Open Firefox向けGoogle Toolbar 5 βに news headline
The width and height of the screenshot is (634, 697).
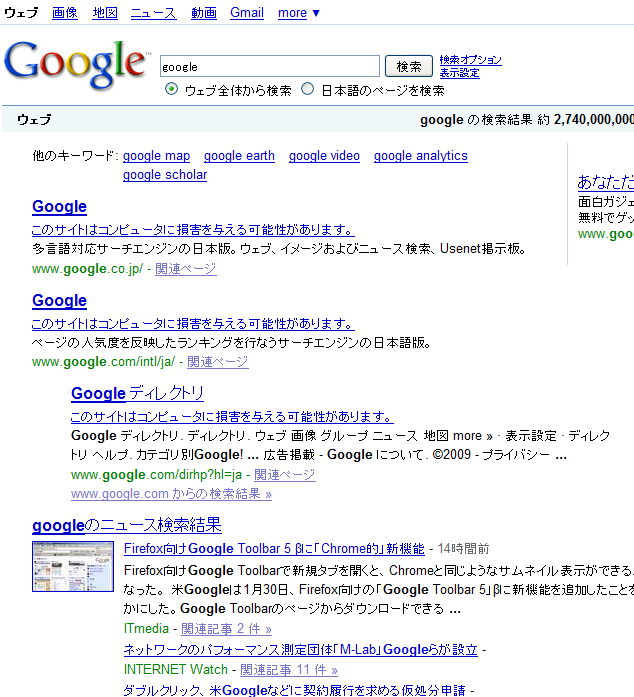click(274, 549)
